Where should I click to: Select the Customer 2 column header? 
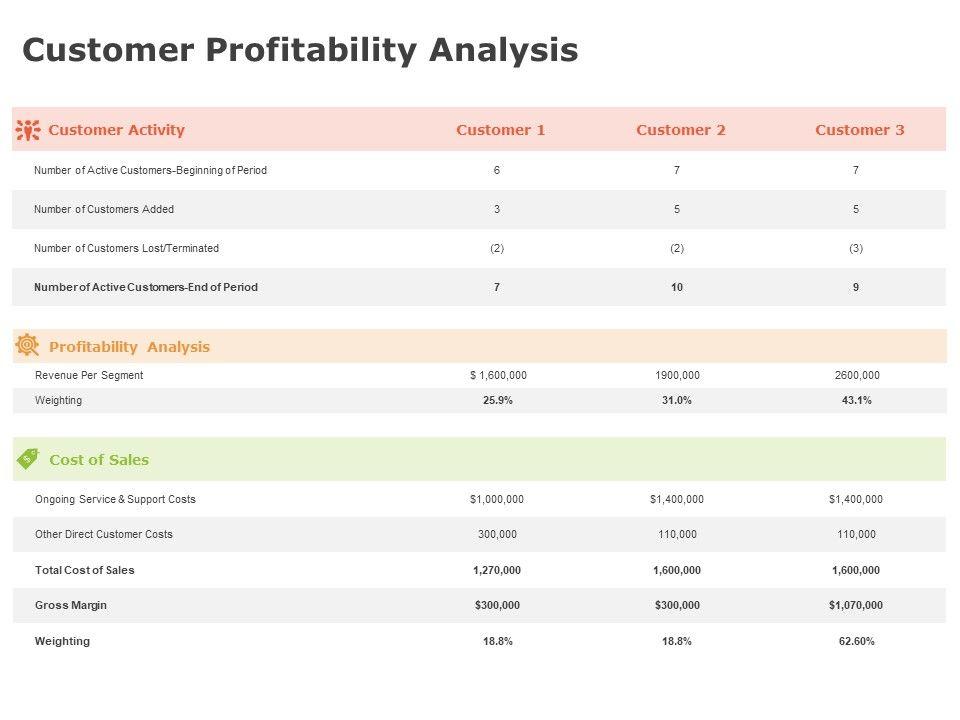coord(680,130)
